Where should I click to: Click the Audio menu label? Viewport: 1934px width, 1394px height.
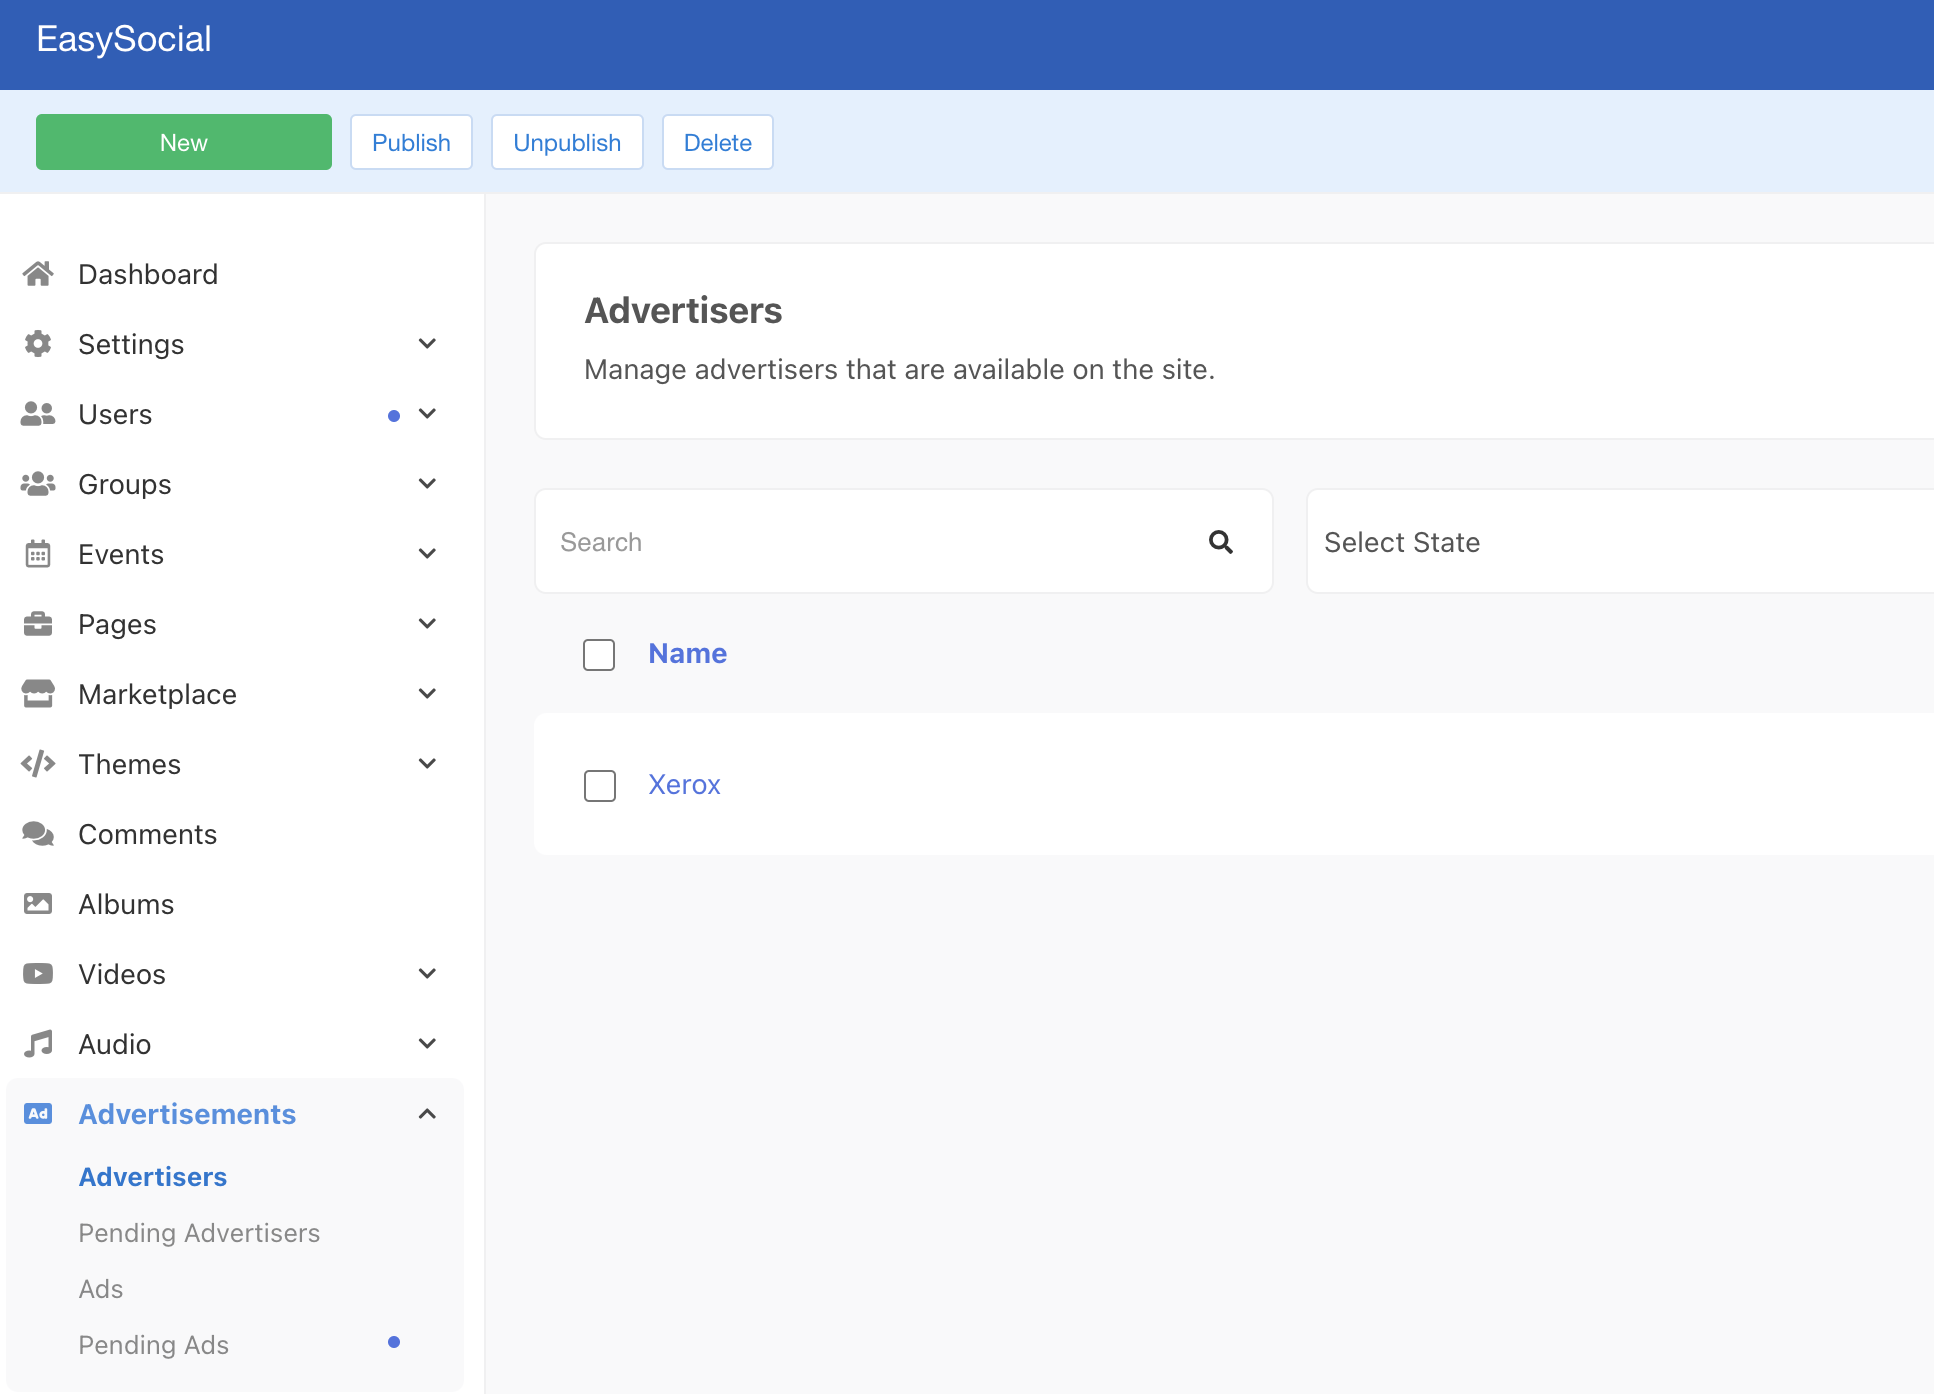pyautogui.click(x=115, y=1044)
